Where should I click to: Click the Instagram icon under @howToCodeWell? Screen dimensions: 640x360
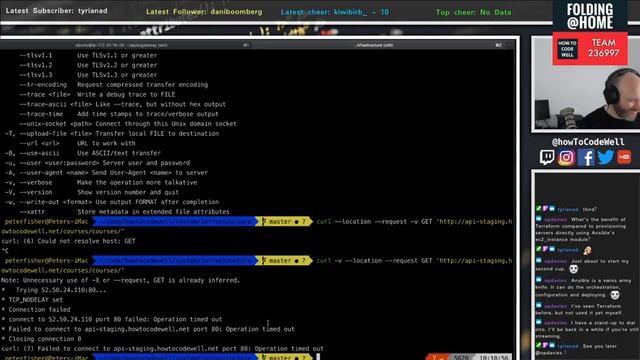coord(566,157)
